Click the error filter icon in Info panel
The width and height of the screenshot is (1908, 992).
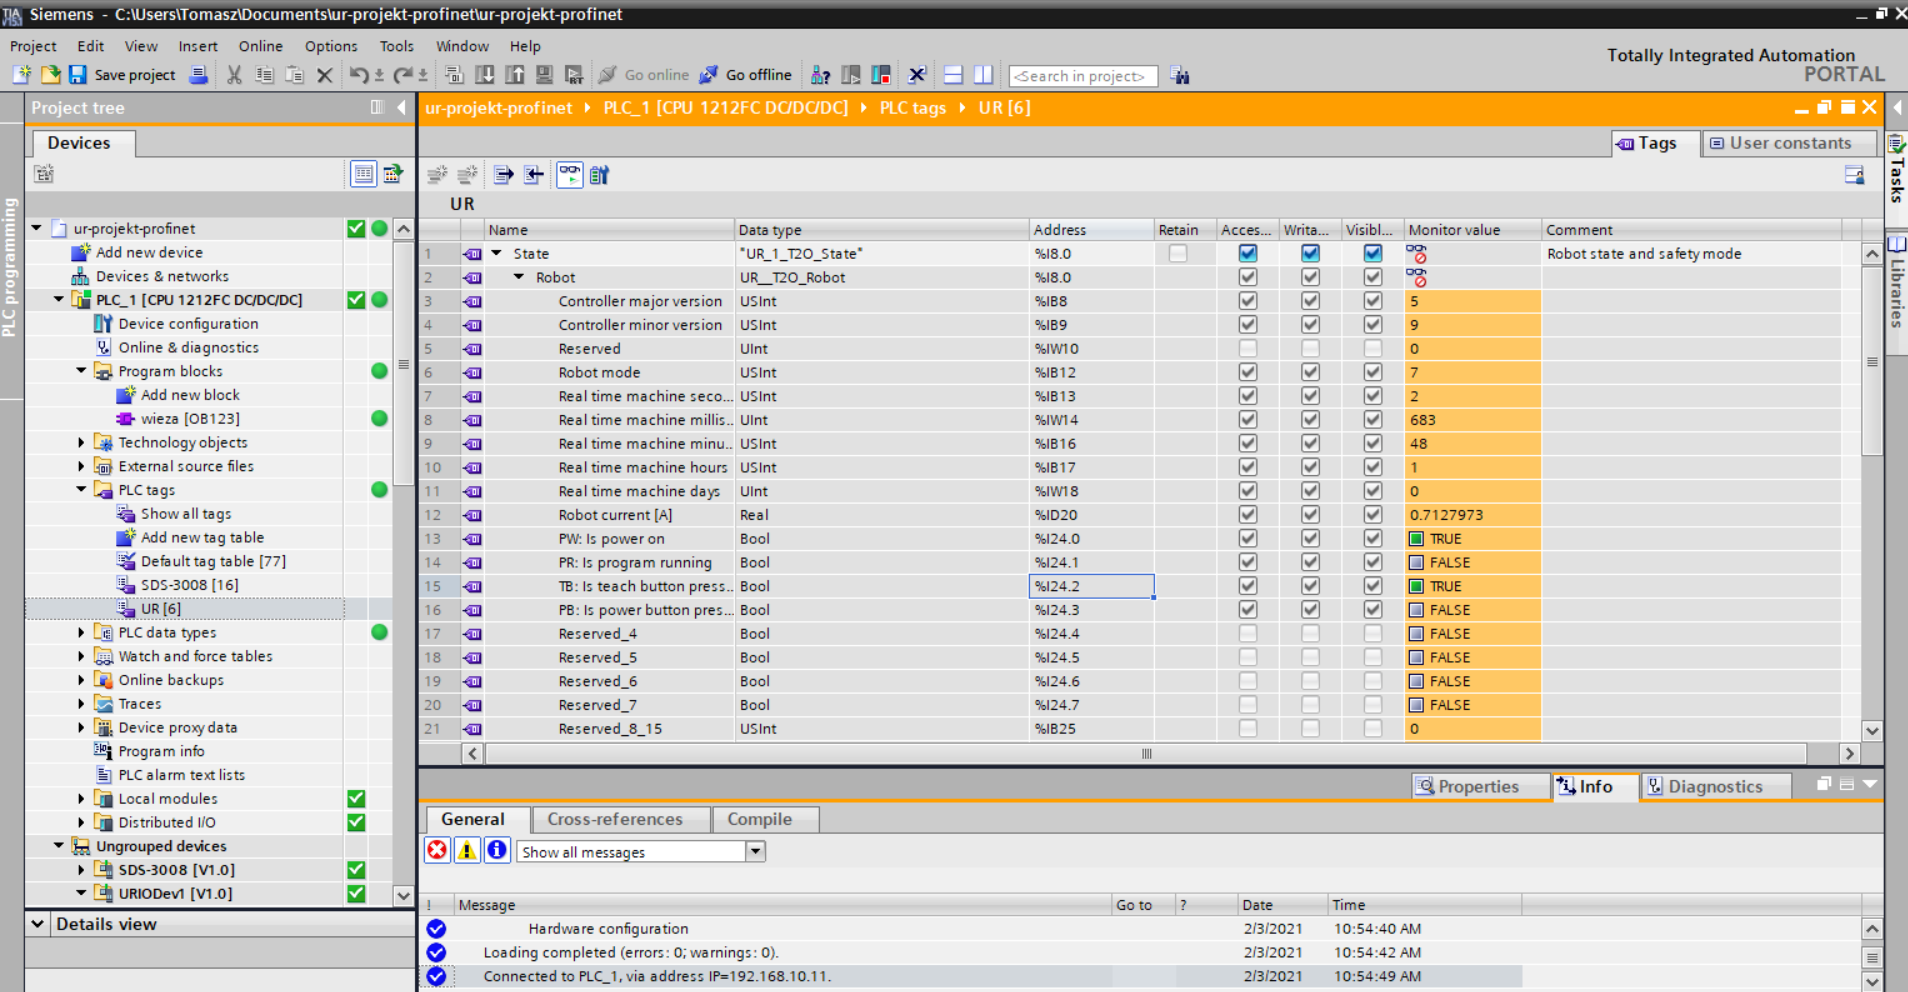click(x=437, y=850)
